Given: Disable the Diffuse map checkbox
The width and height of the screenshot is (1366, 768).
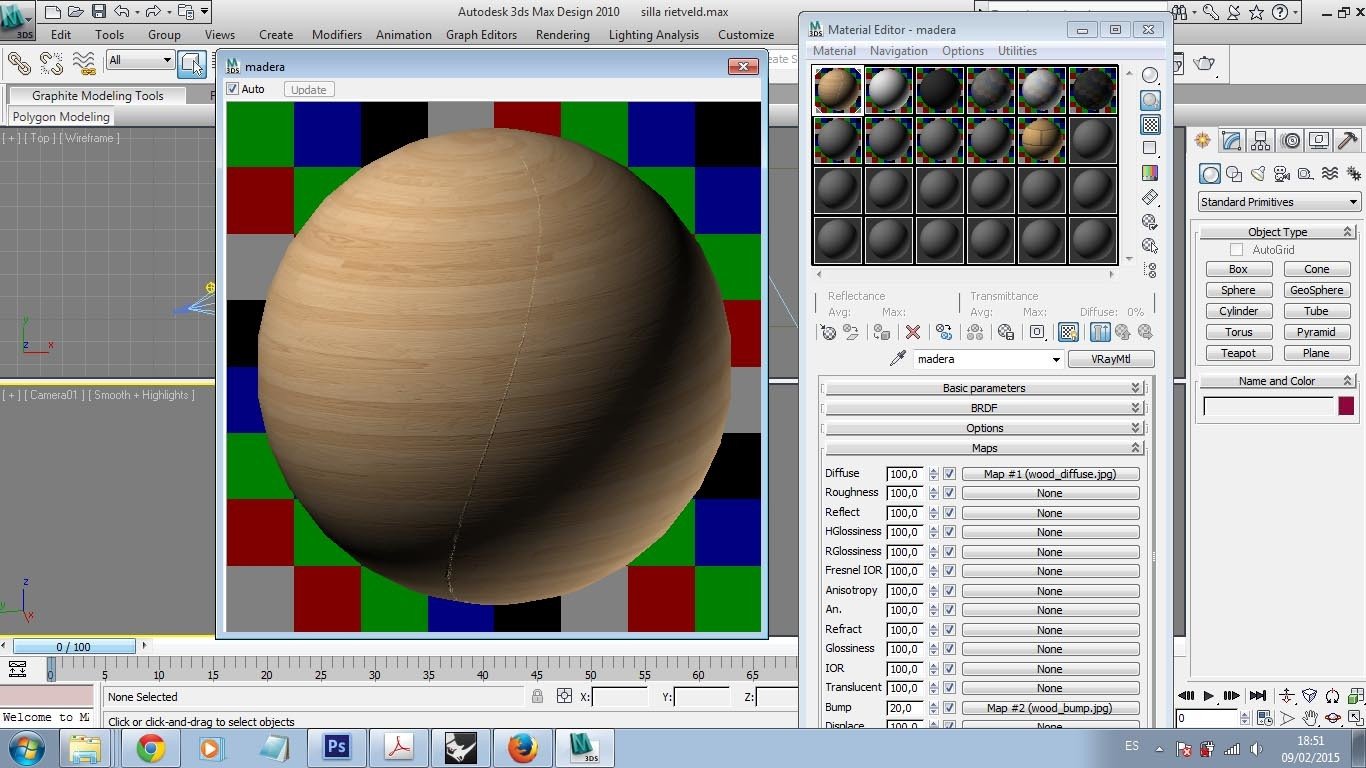Looking at the screenshot, I should 949,474.
